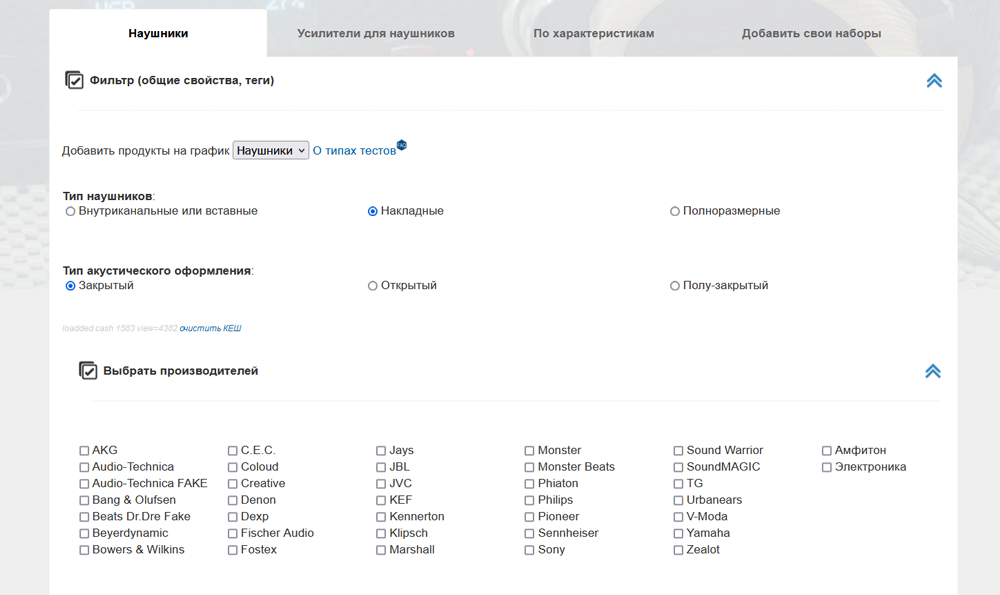
Task: Tick the V-Moda checkbox
Action: (x=679, y=517)
